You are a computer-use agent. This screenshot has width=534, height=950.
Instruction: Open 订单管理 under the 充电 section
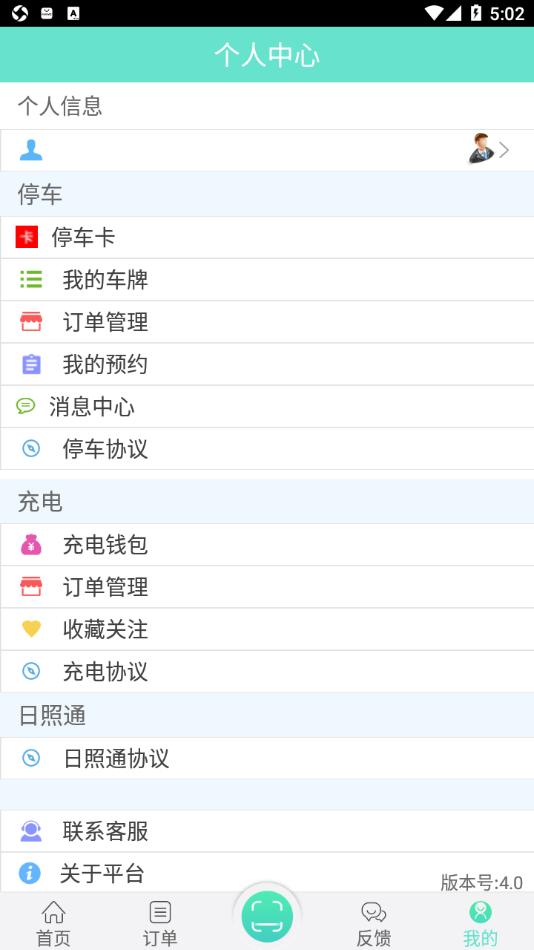pos(267,587)
